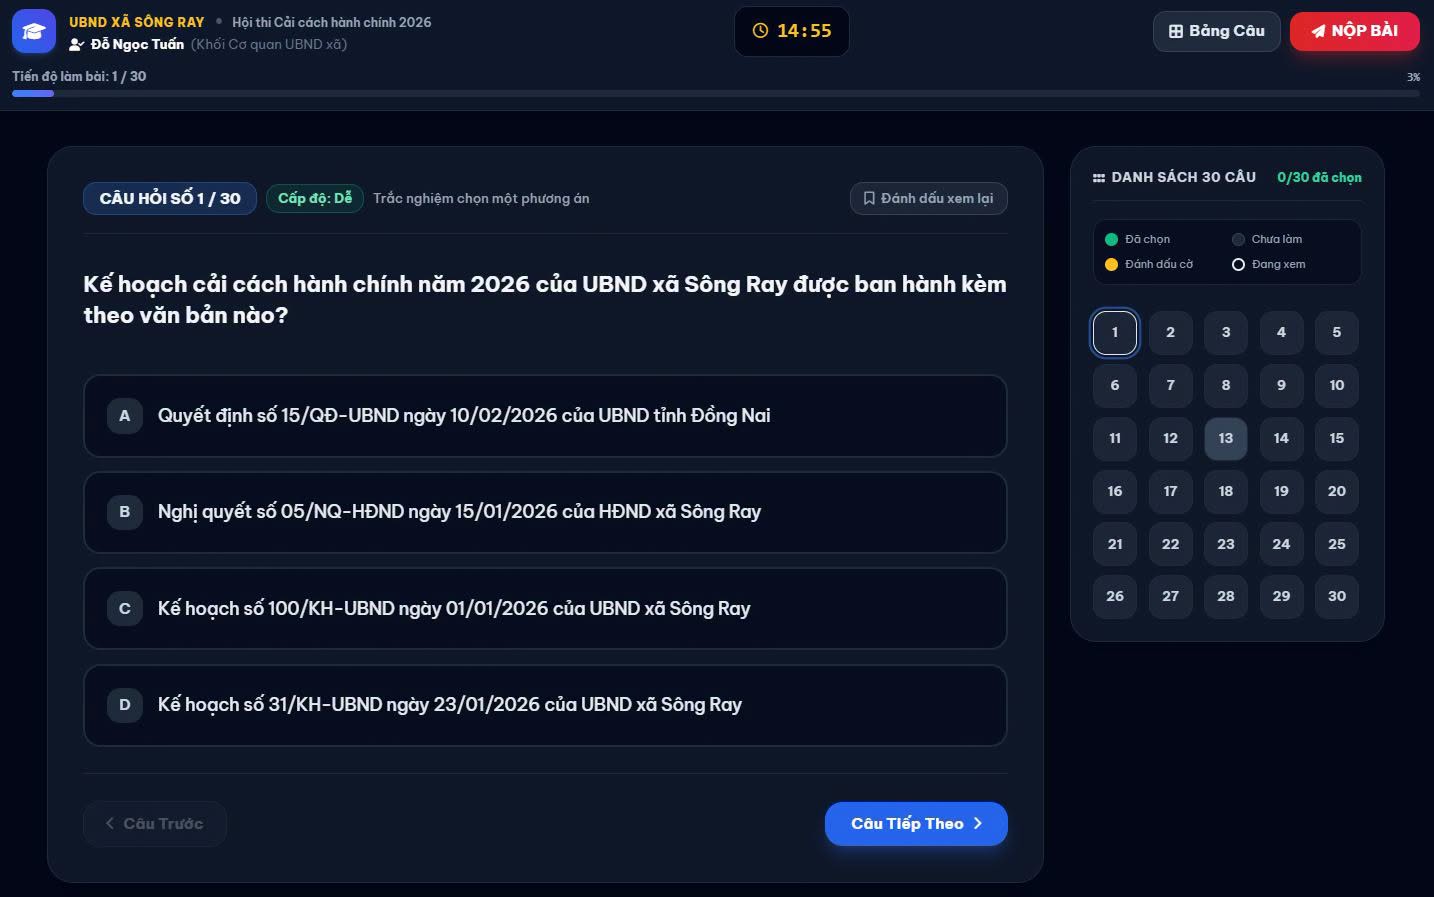1434x897 pixels.
Task: Click the clock icon in the timer
Action: point(760,31)
